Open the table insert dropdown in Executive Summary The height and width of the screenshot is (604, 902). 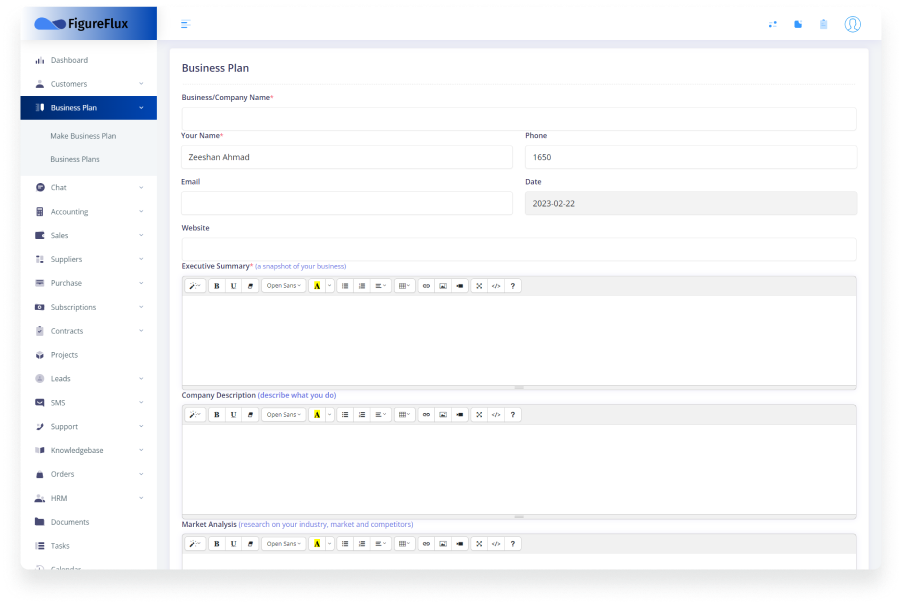click(x=404, y=285)
